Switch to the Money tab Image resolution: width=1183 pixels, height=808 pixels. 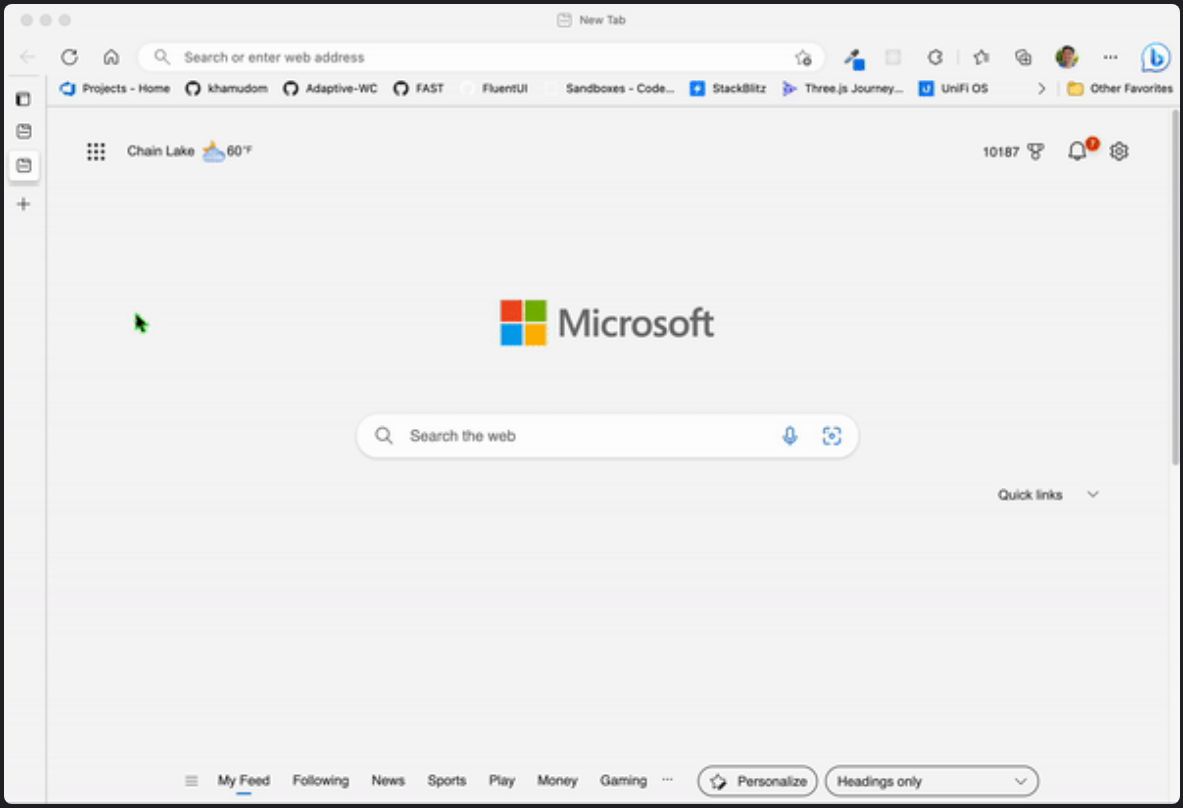click(558, 781)
